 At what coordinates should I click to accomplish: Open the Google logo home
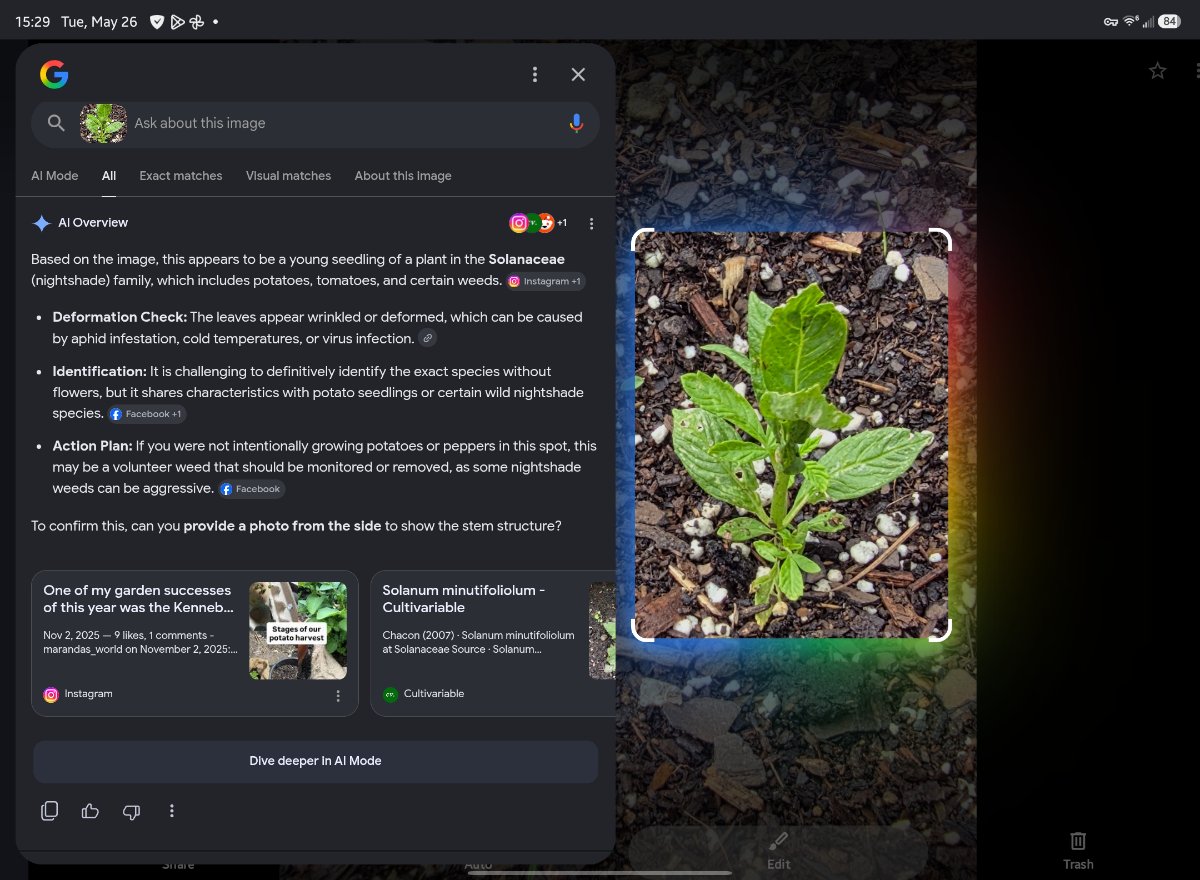54,74
